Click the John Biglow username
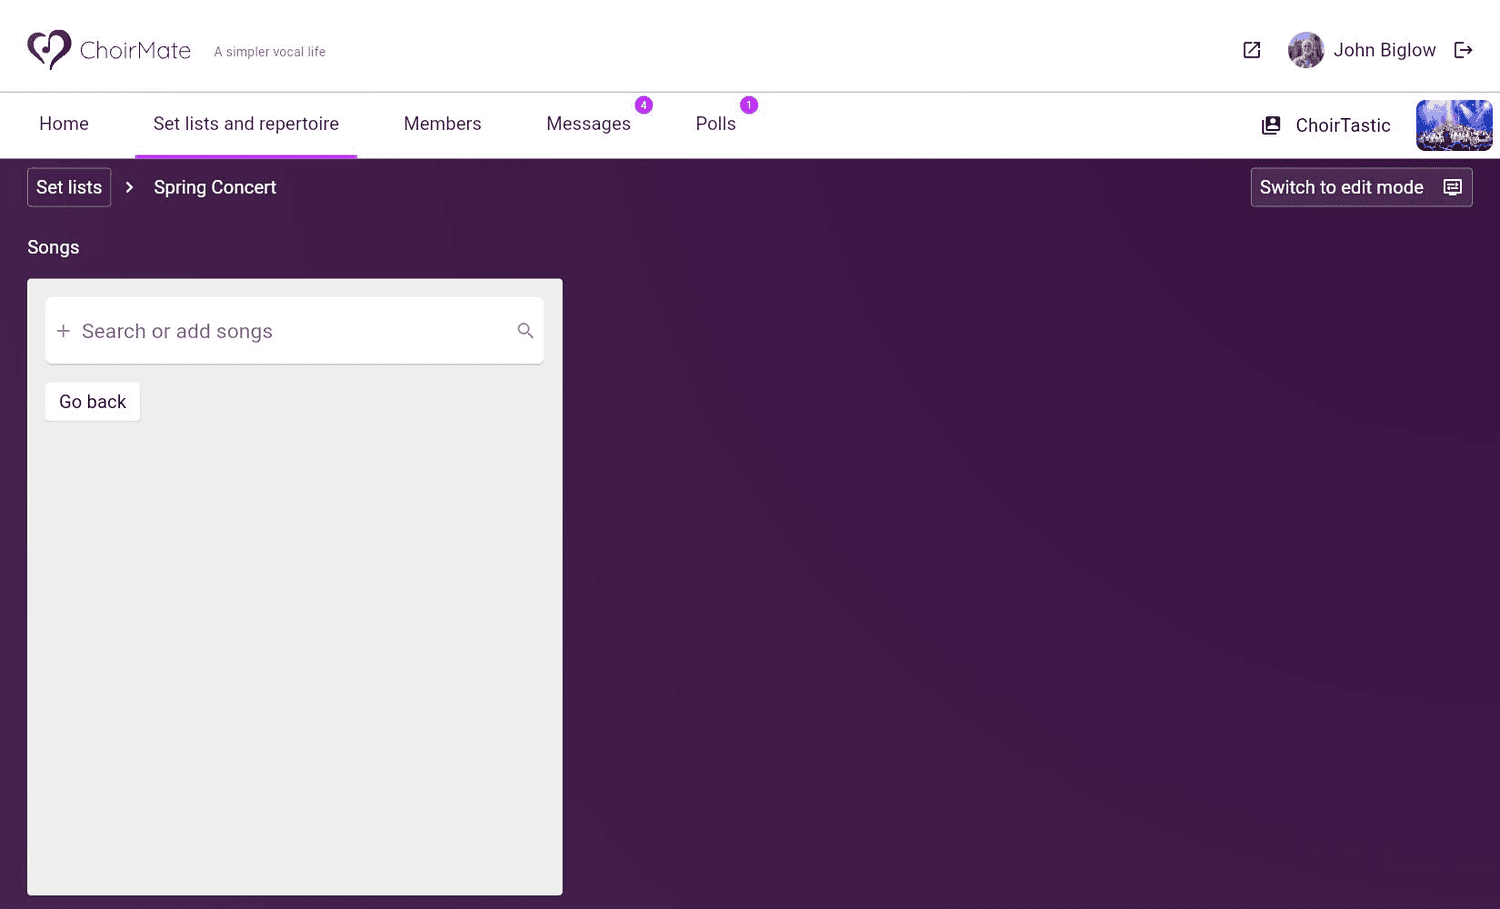The width and height of the screenshot is (1500, 909). [x=1384, y=50]
